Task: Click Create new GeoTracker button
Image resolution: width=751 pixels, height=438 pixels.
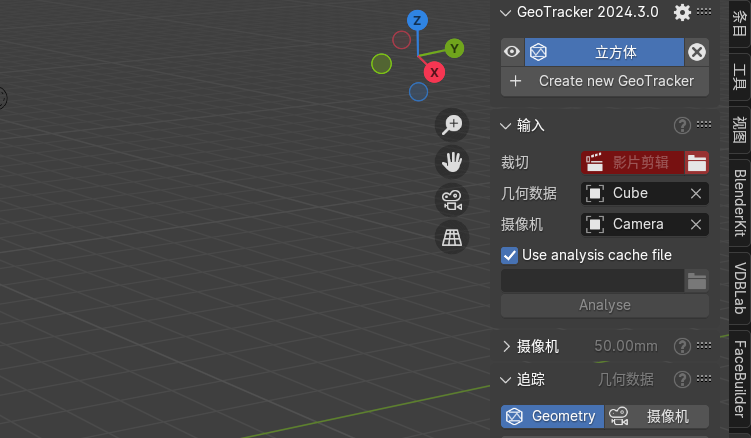Action: [605, 81]
